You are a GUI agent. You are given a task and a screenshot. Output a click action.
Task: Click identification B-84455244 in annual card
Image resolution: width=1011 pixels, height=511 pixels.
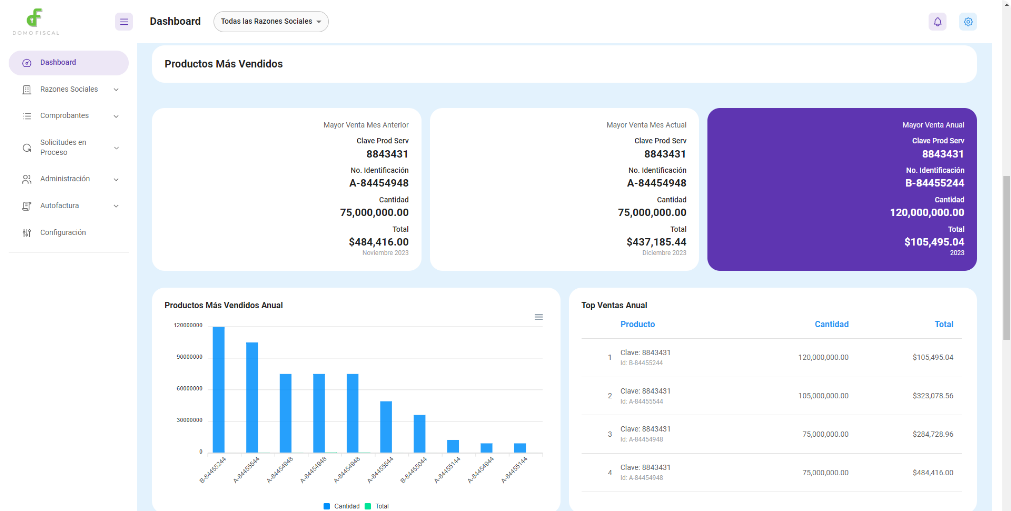(x=935, y=183)
